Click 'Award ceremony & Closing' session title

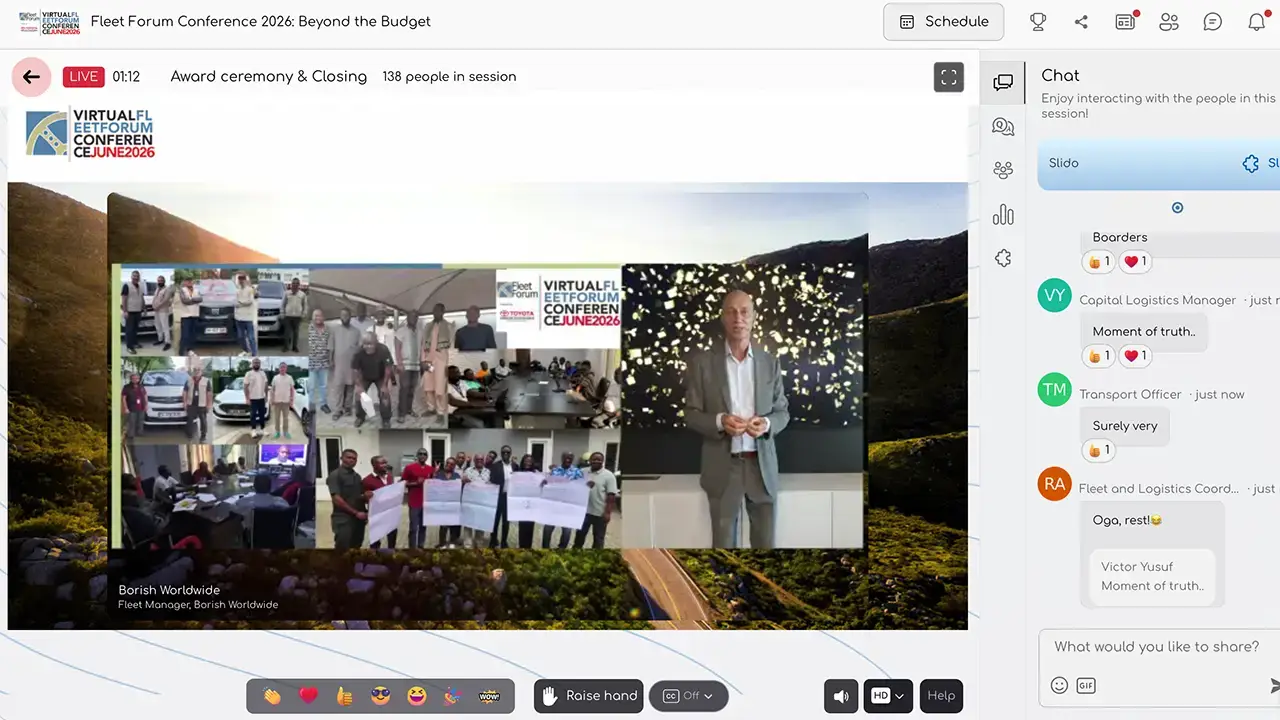(269, 77)
